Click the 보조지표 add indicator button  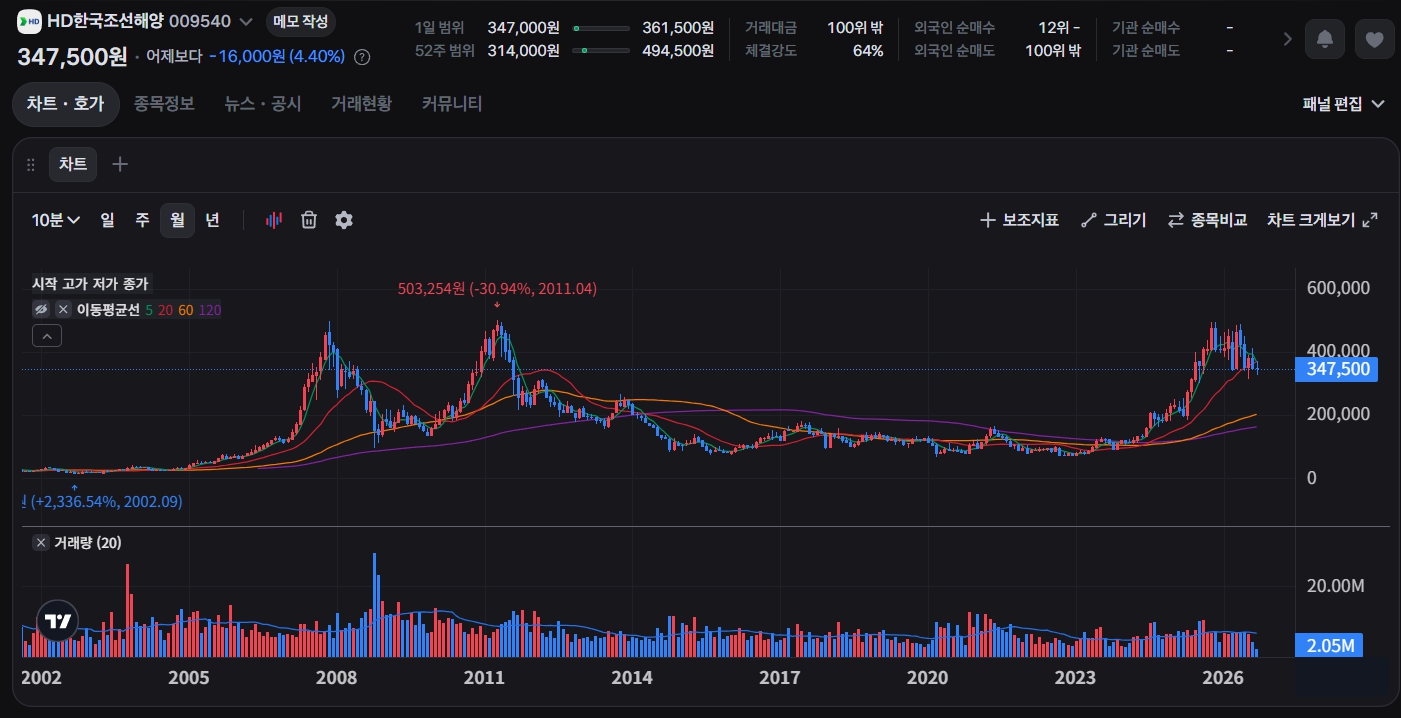1019,220
